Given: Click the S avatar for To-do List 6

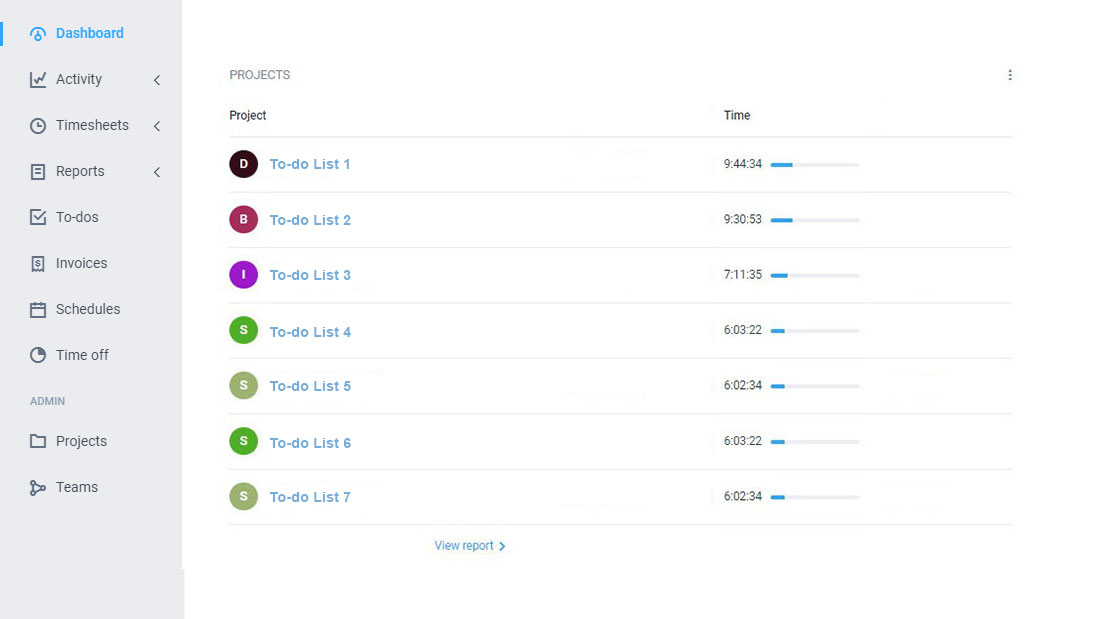Looking at the screenshot, I should pyautogui.click(x=243, y=441).
